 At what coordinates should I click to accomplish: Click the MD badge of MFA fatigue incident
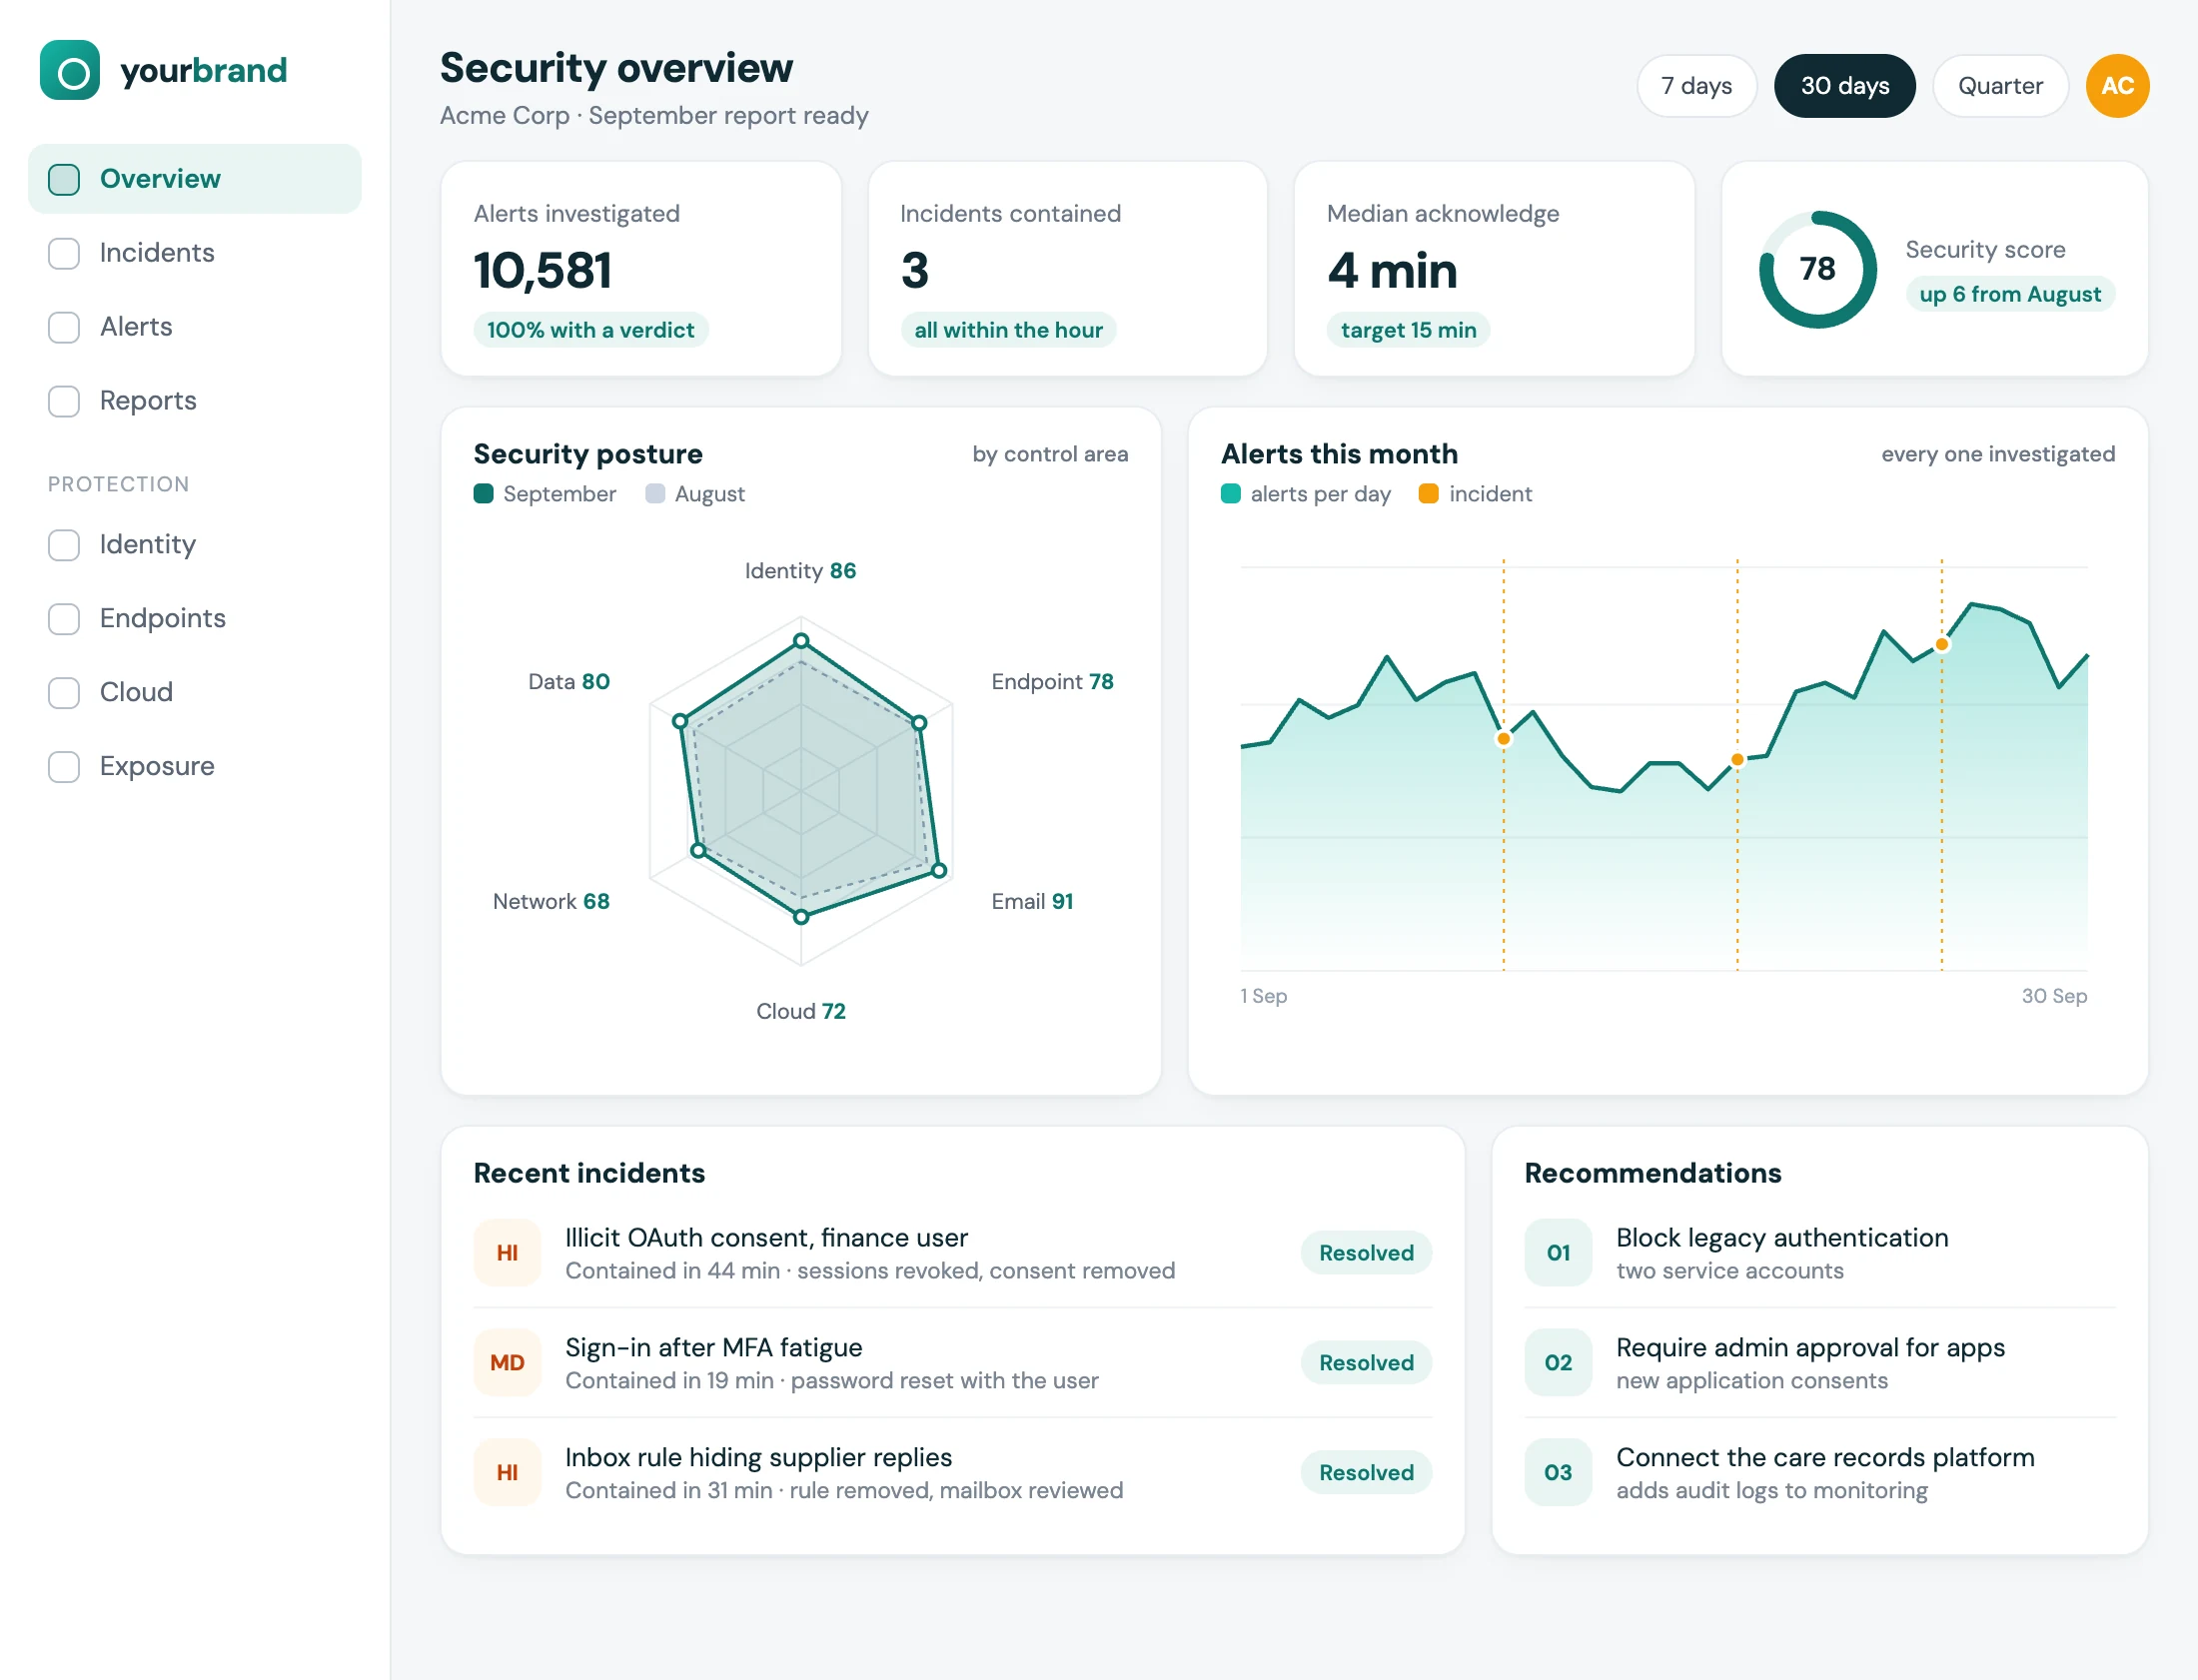pyautogui.click(x=507, y=1362)
